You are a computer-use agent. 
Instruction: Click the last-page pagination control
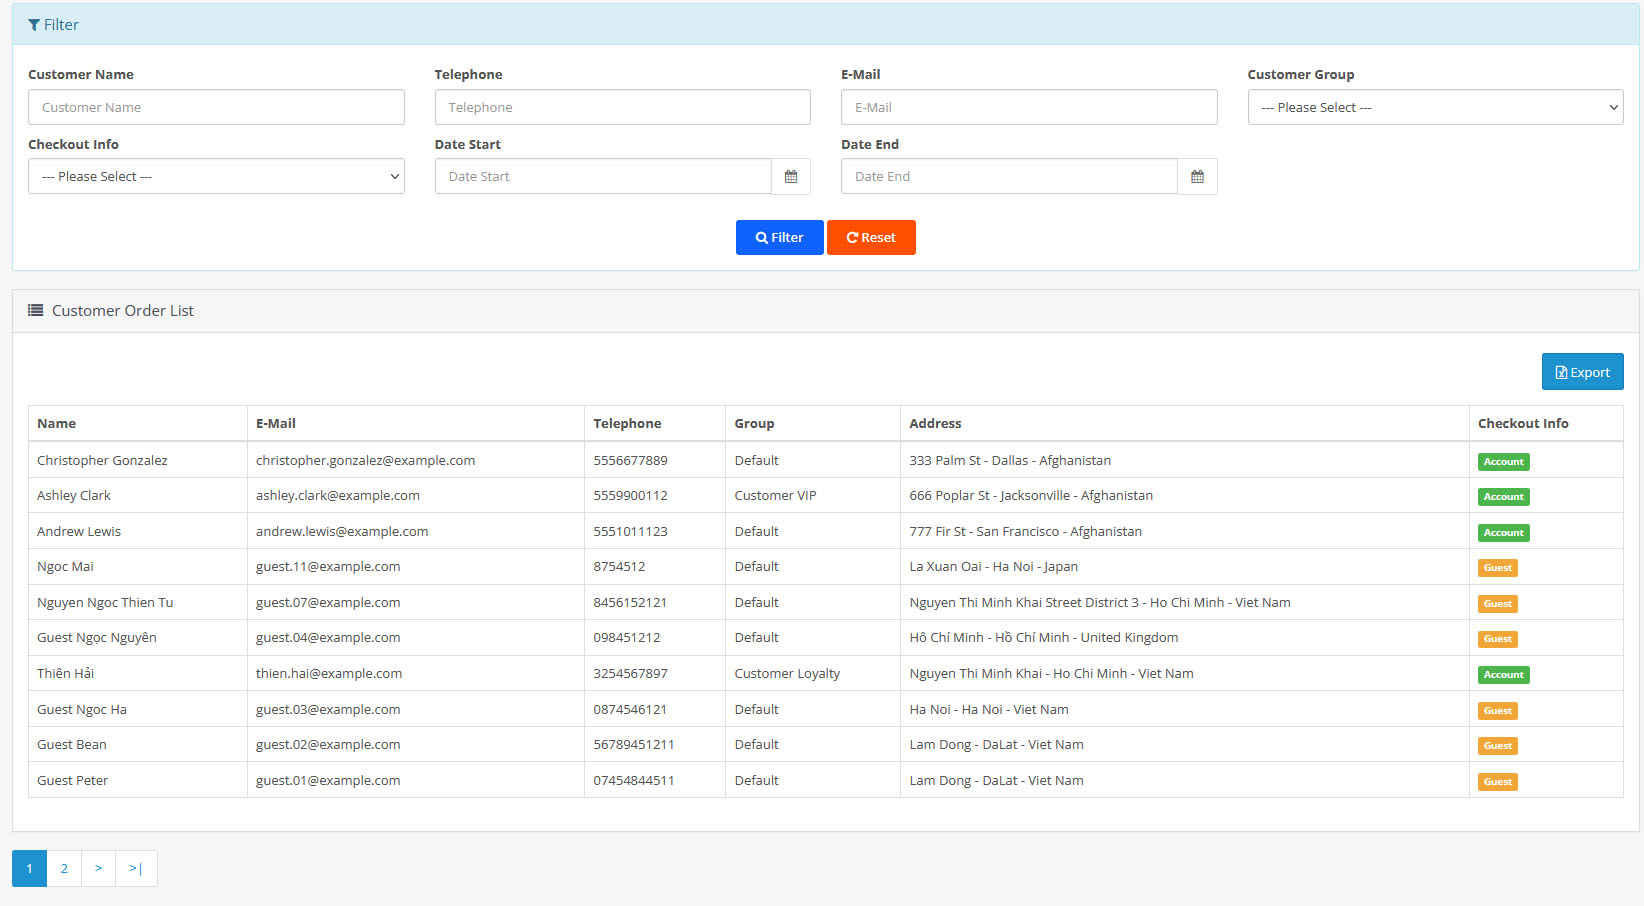136,868
